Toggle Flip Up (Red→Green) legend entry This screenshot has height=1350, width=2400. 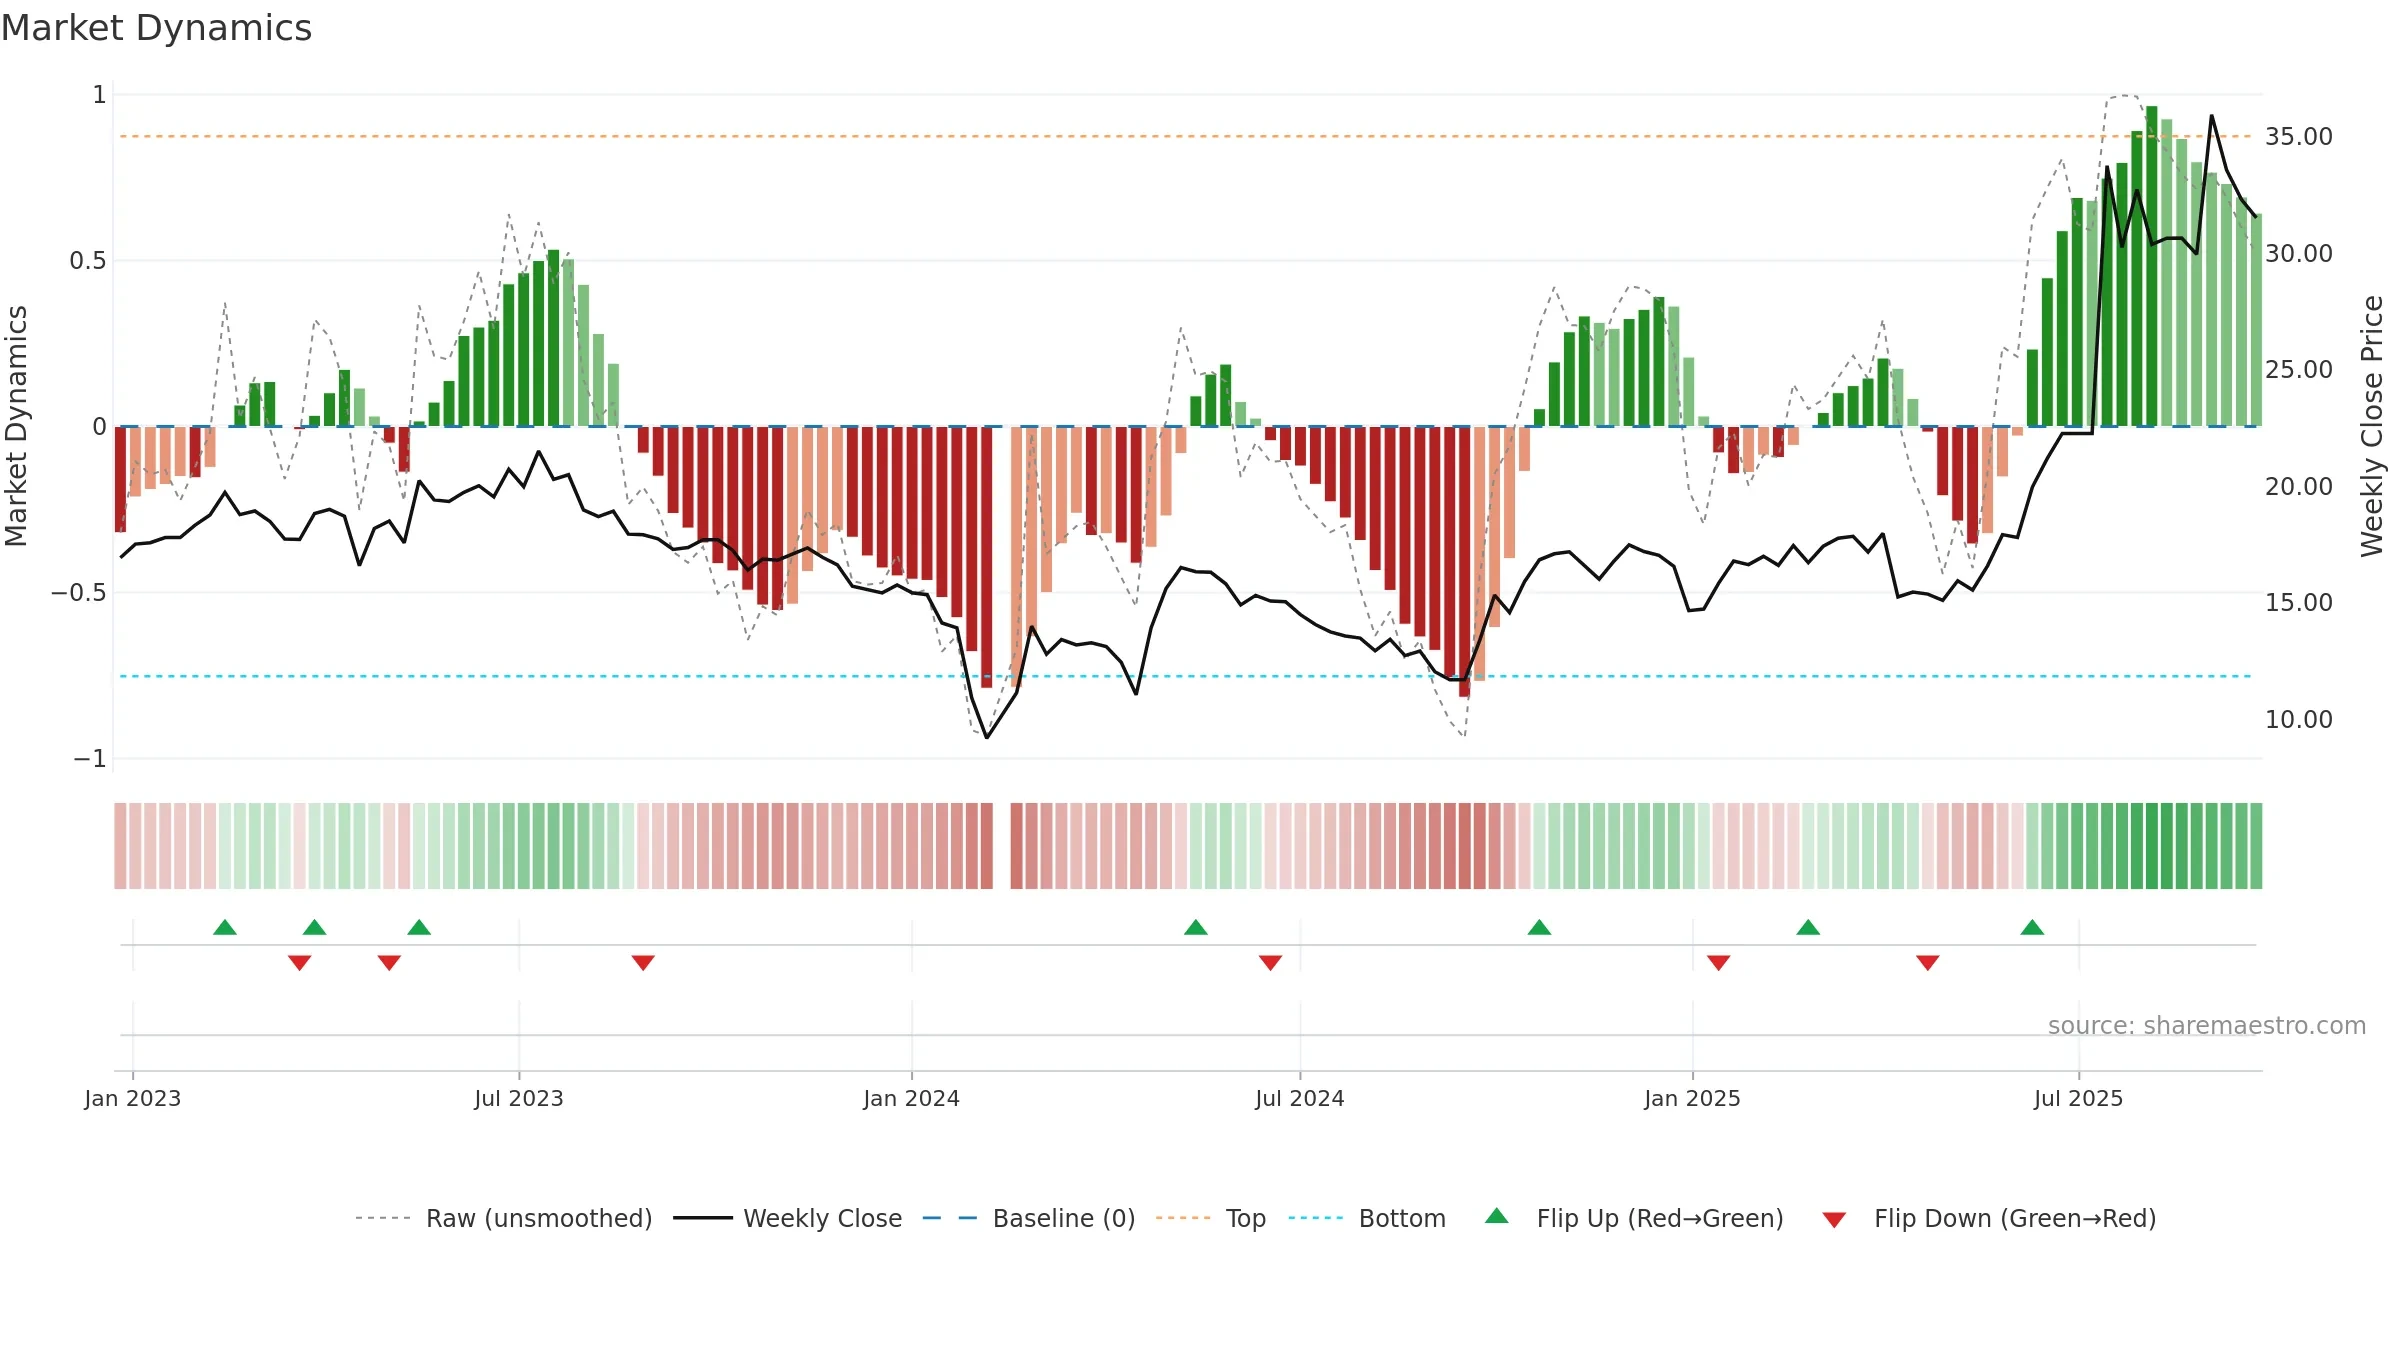tap(1634, 1218)
